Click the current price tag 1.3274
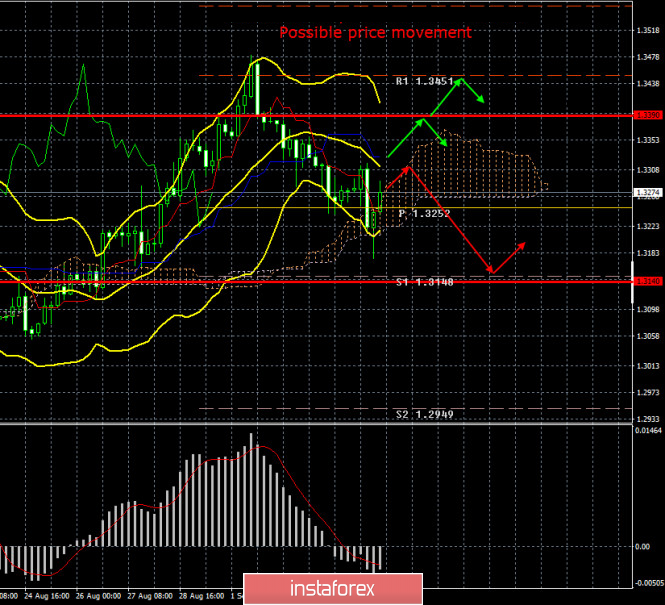This screenshot has height=605, width=665. [x=648, y=192]
